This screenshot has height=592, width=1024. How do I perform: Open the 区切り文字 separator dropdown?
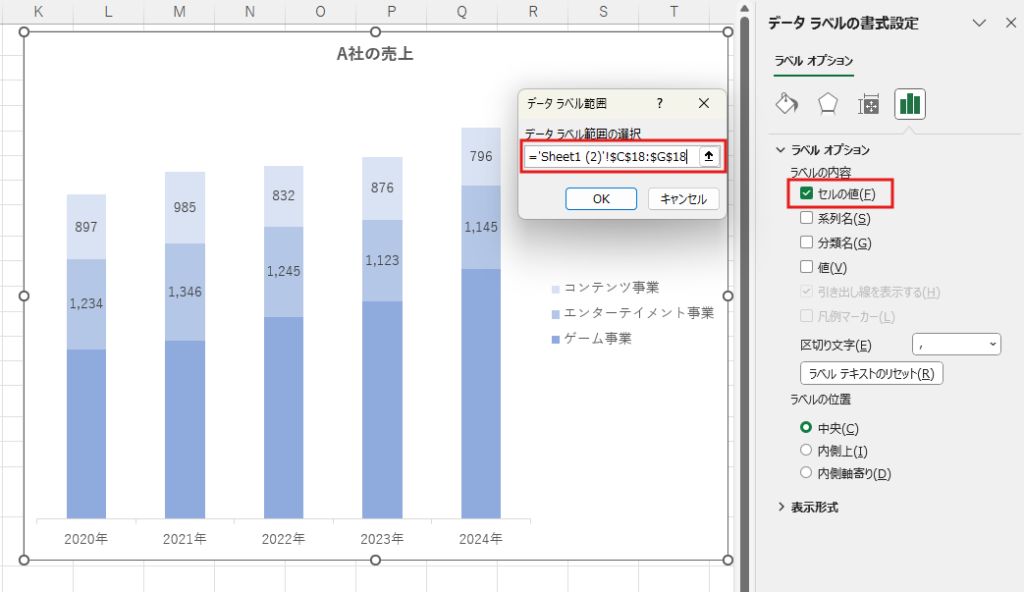[x=956, y=344]
